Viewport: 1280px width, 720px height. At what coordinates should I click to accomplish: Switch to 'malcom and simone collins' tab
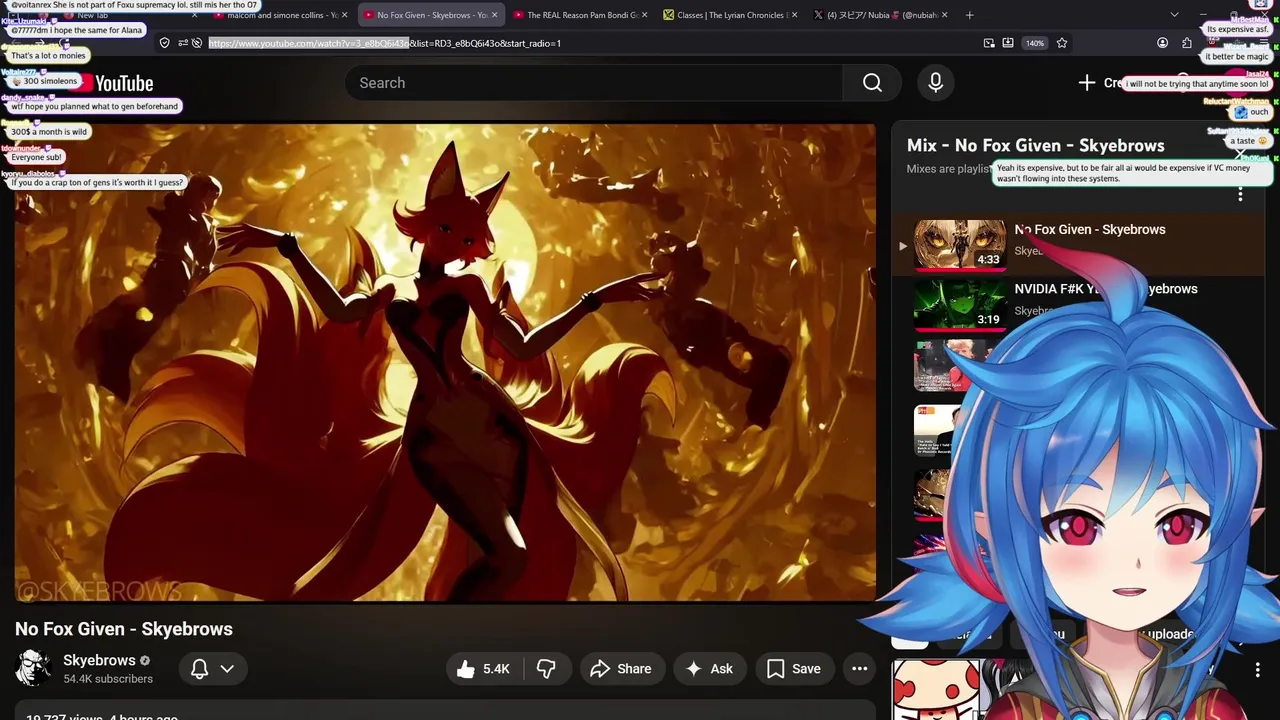[281, 15]
